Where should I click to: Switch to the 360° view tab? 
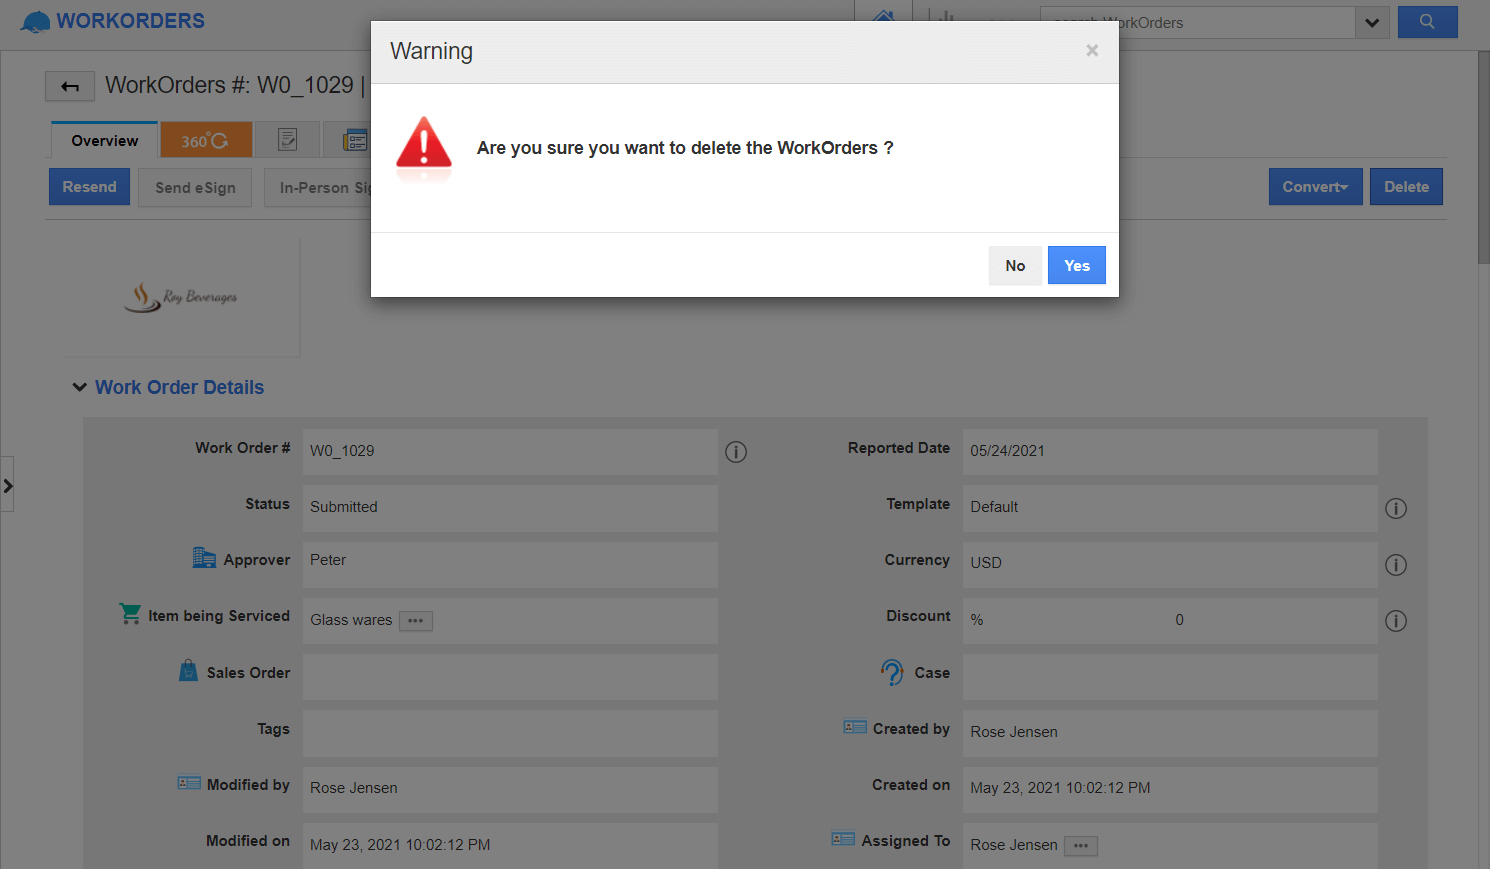point(205,140)
